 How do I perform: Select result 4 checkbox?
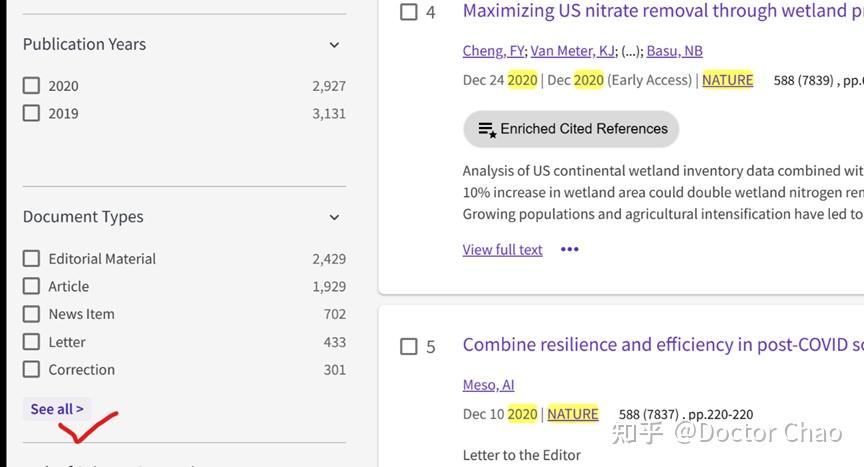409,12
